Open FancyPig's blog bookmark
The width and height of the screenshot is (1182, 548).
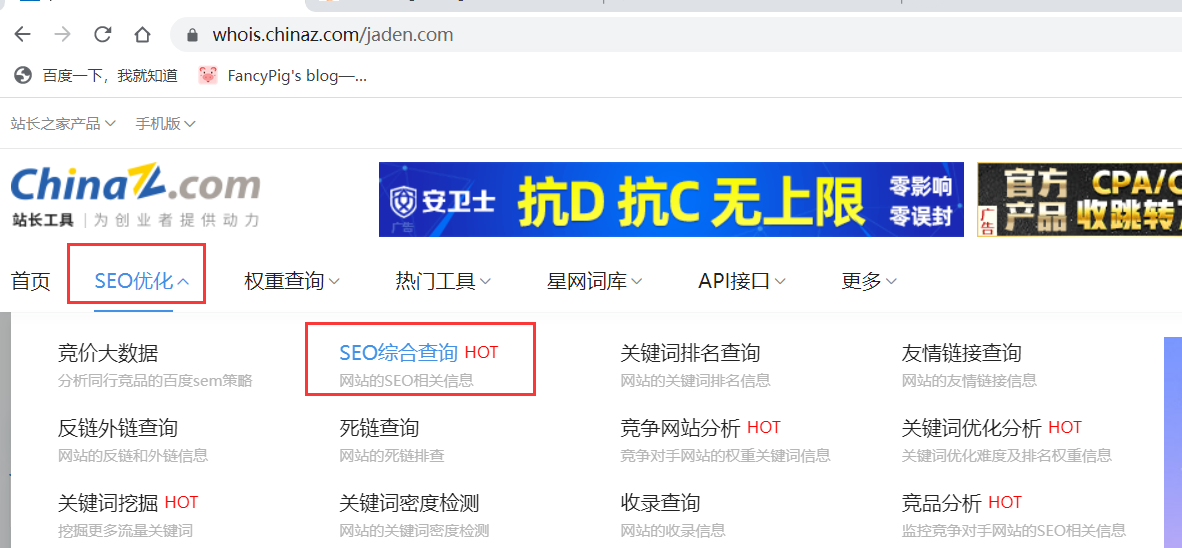[x=283, y=75]
